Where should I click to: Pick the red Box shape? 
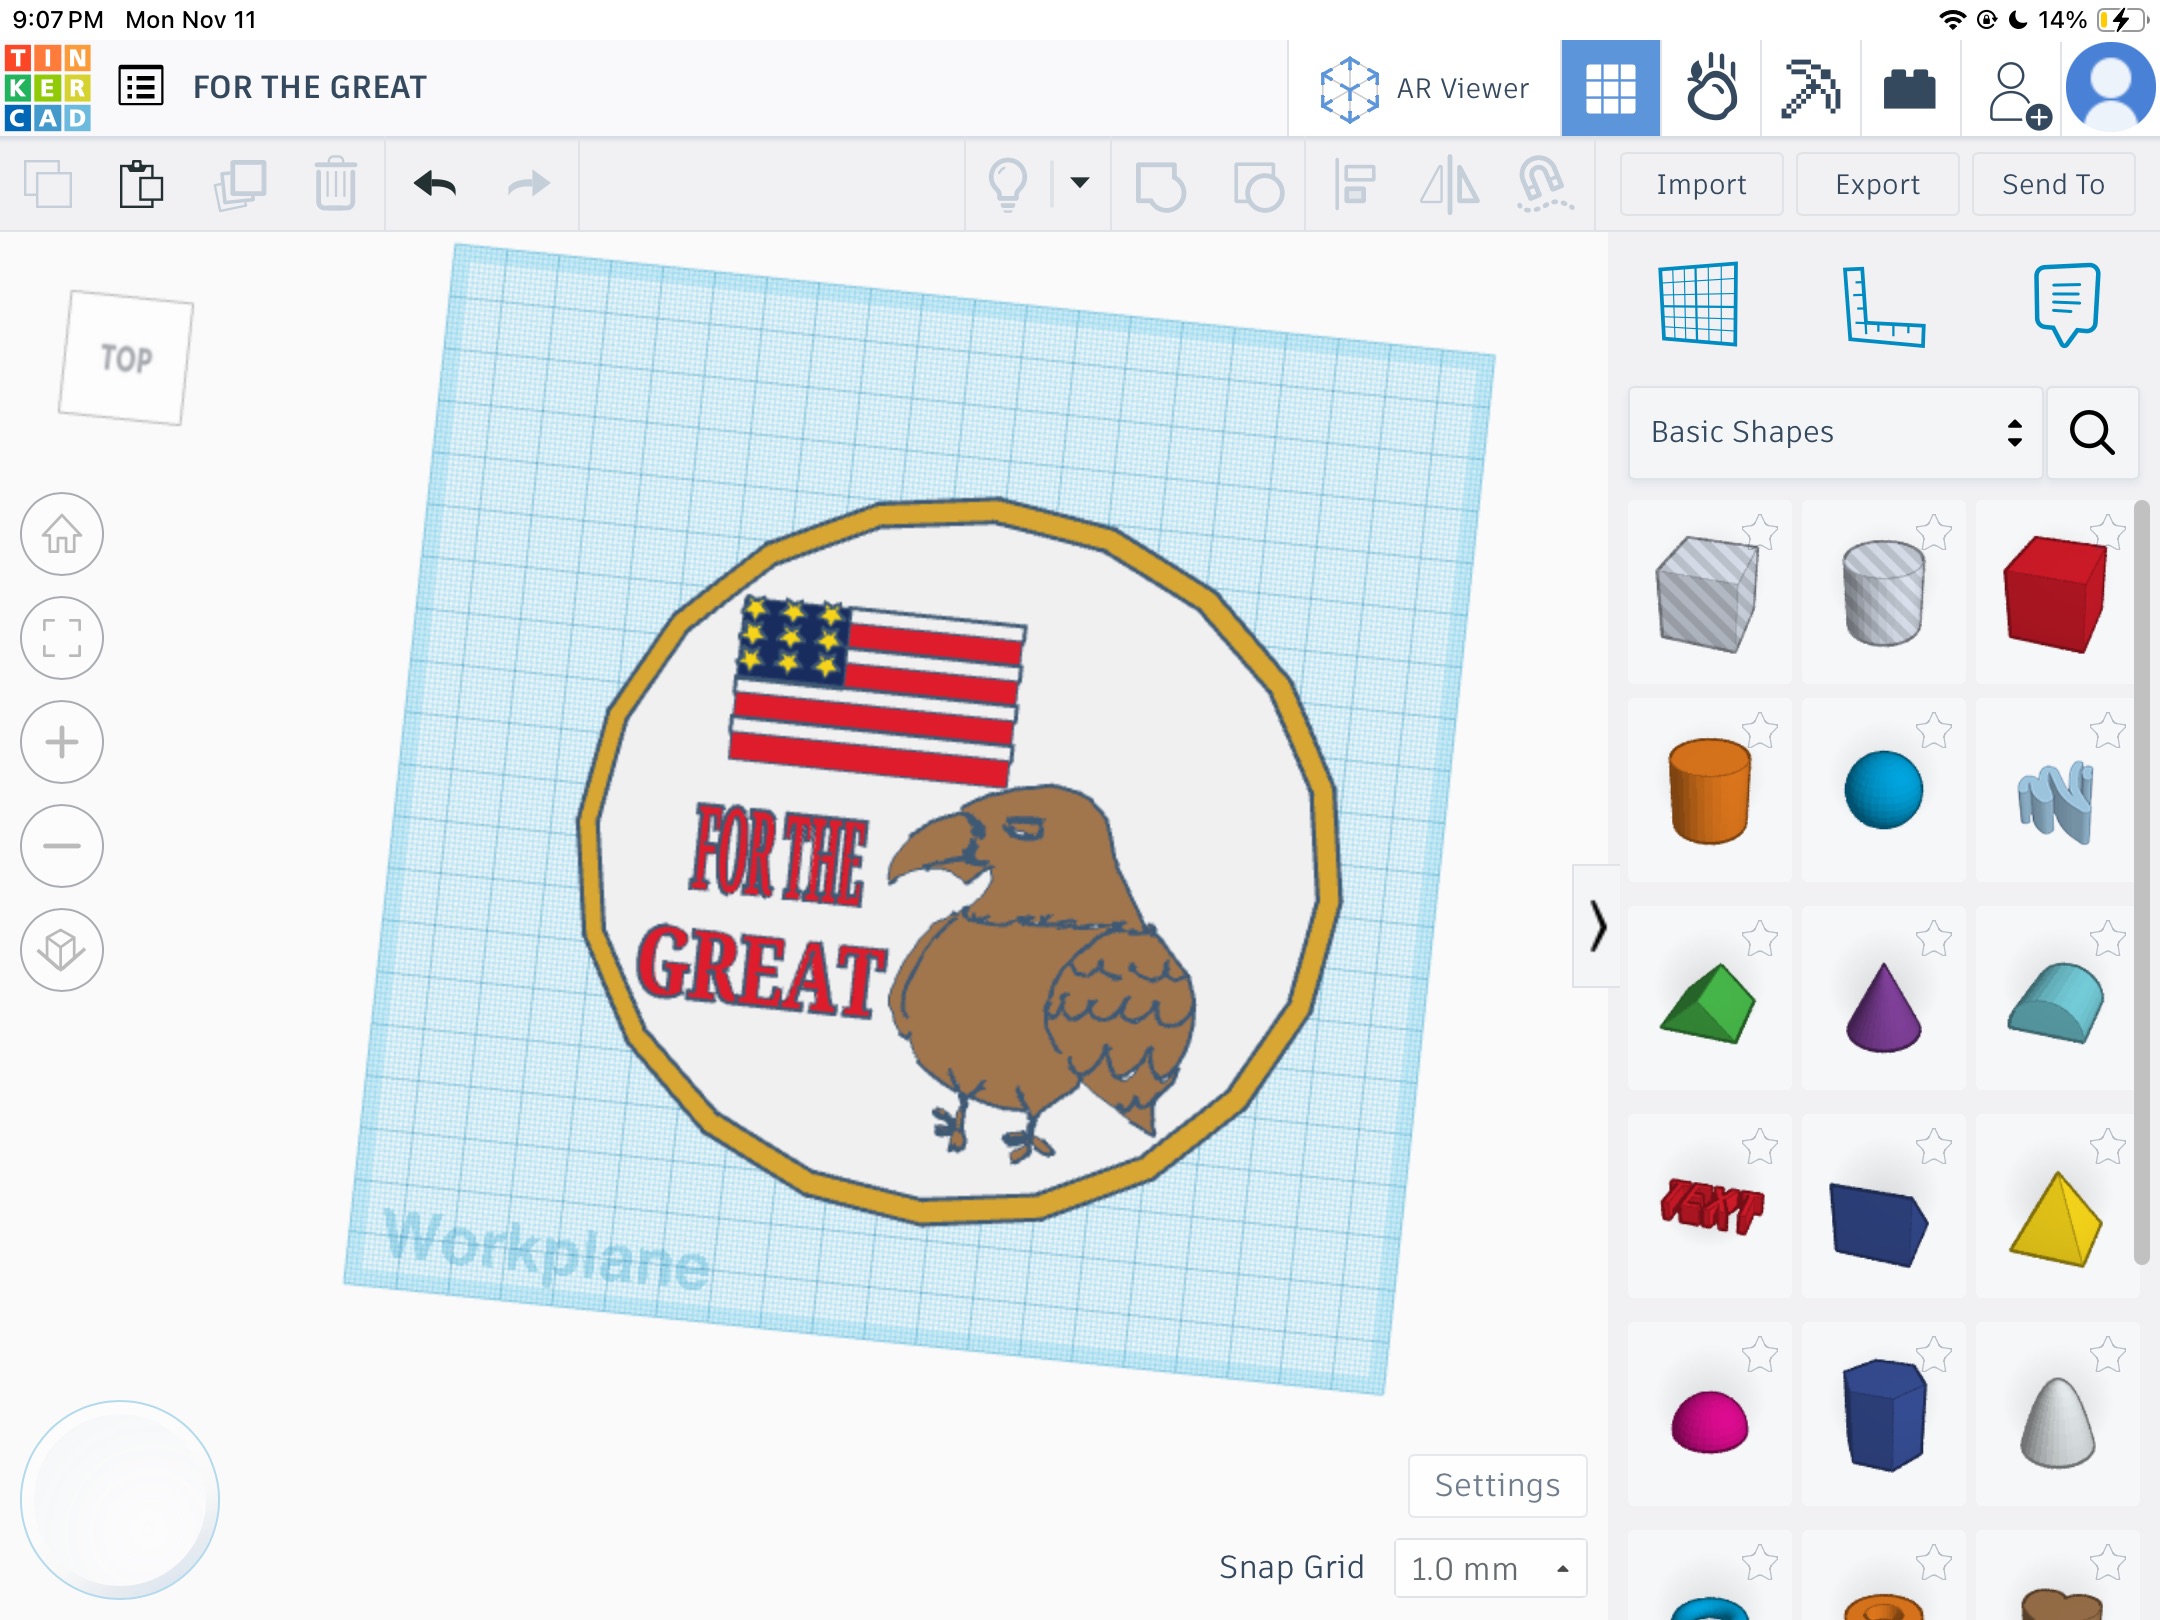tap(2055, 594)
